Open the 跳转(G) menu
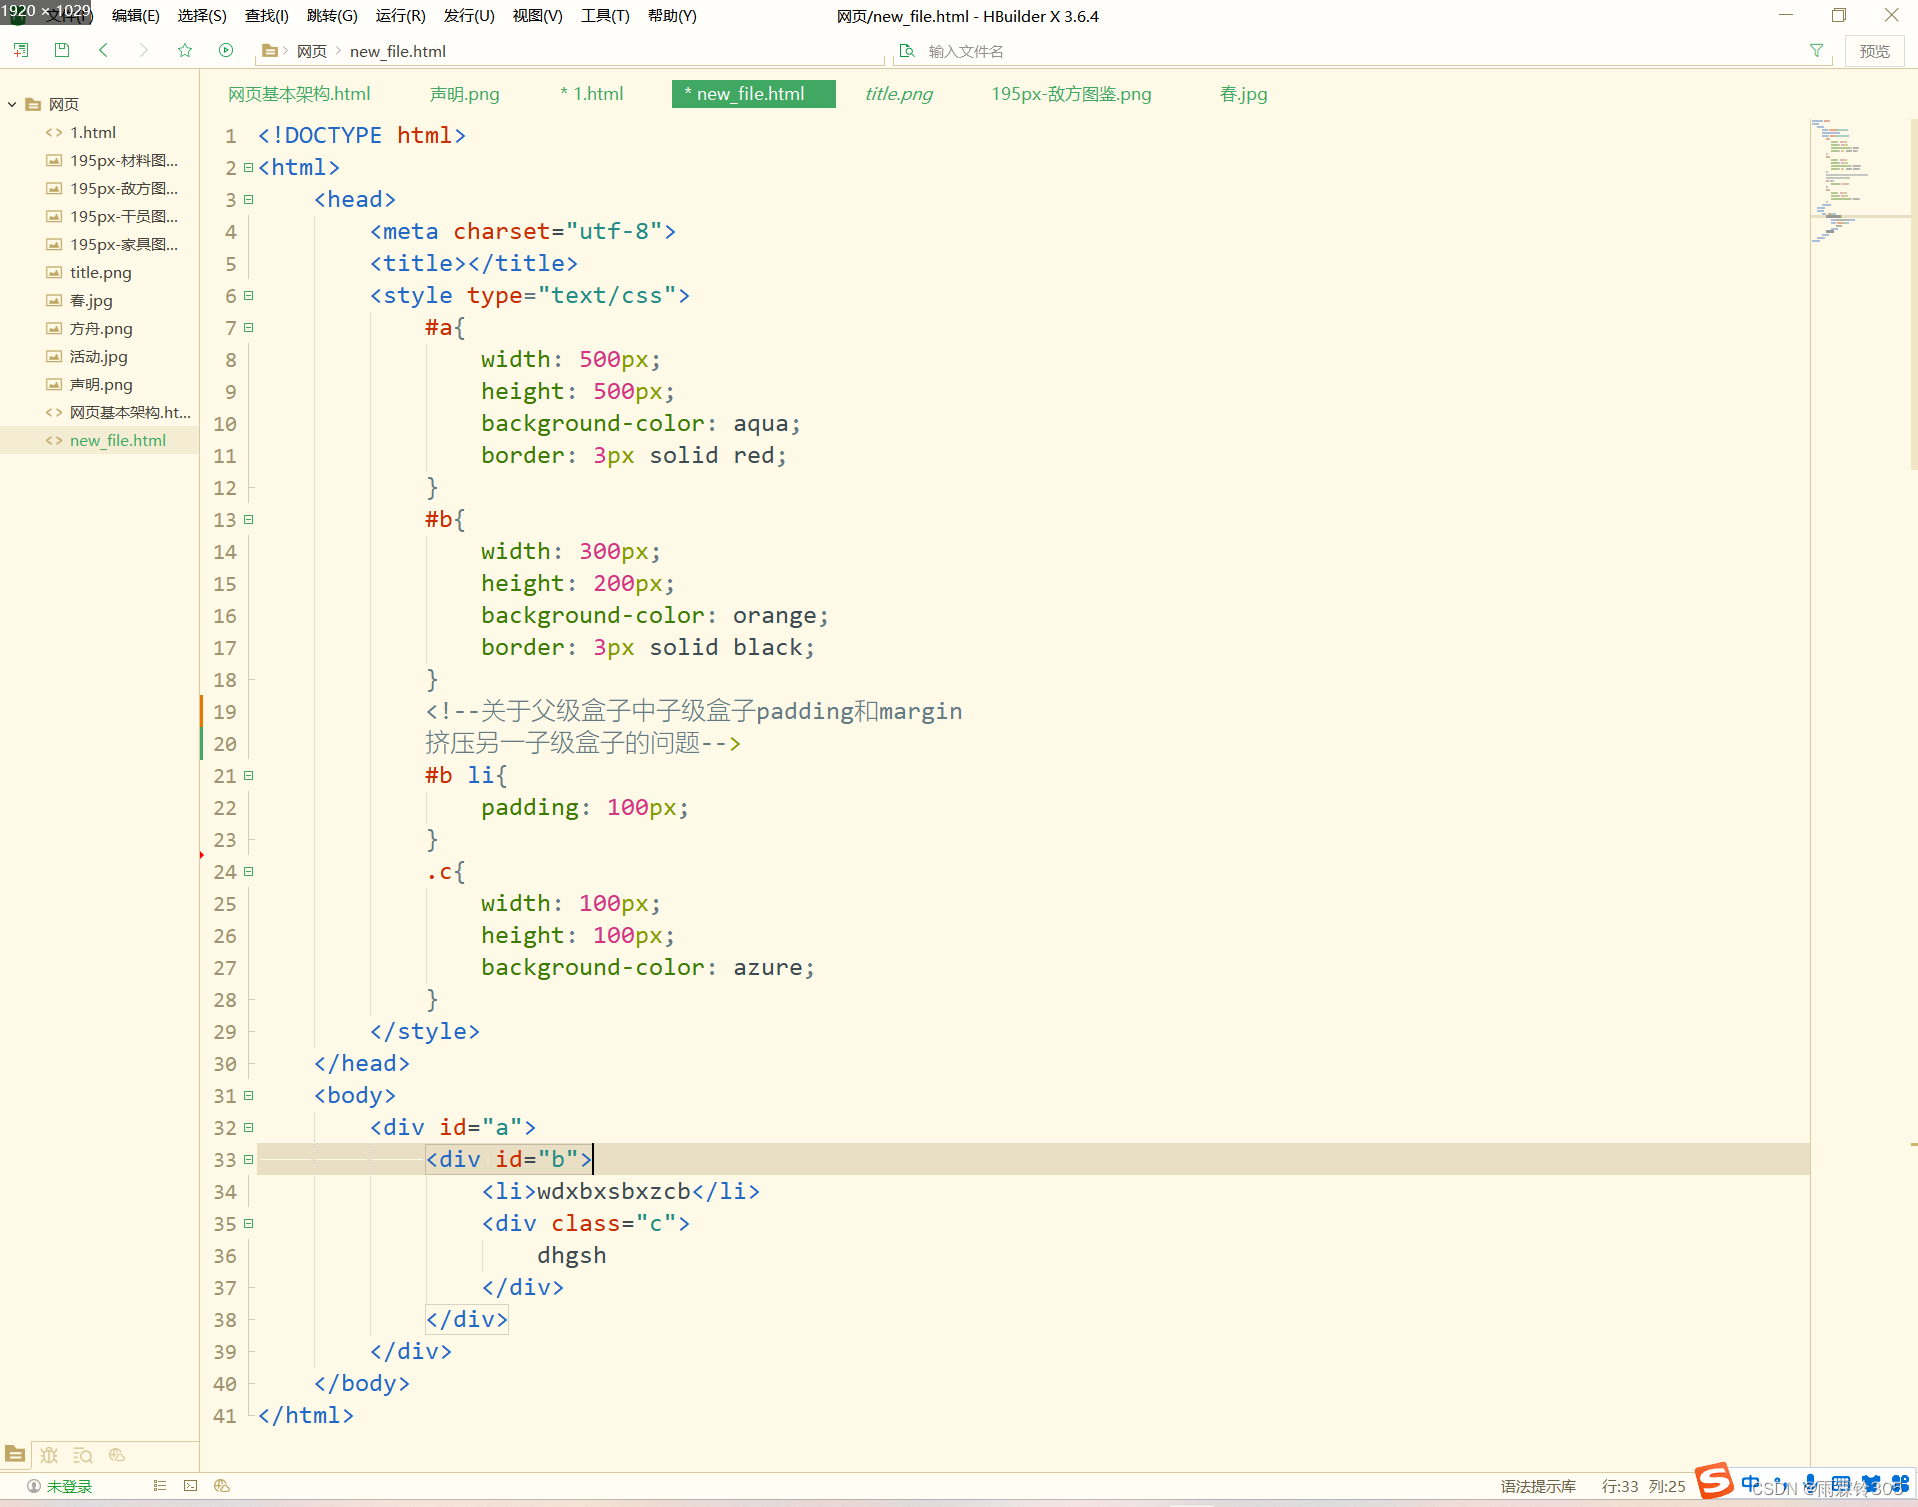Image resolution: width=1918 pixels, height=1507 pixels. tap(332, 16)
